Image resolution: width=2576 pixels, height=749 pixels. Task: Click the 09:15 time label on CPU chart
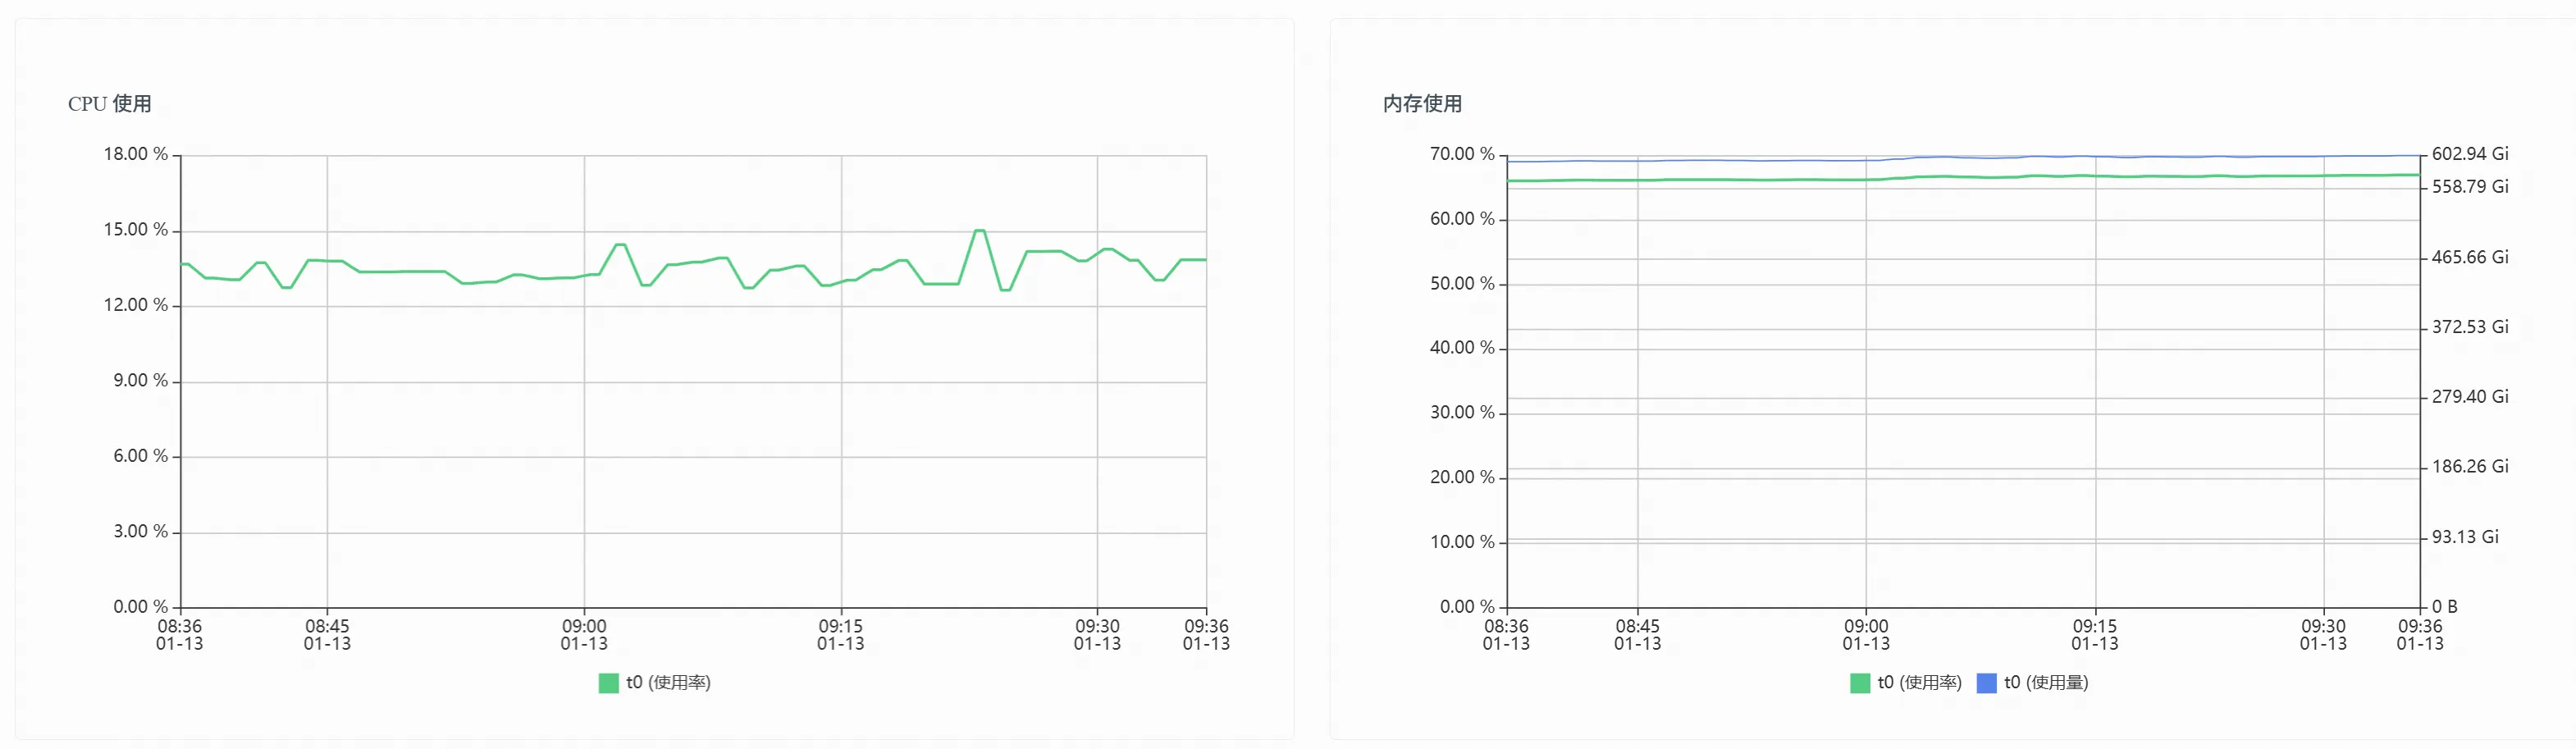tap(840, 634)
